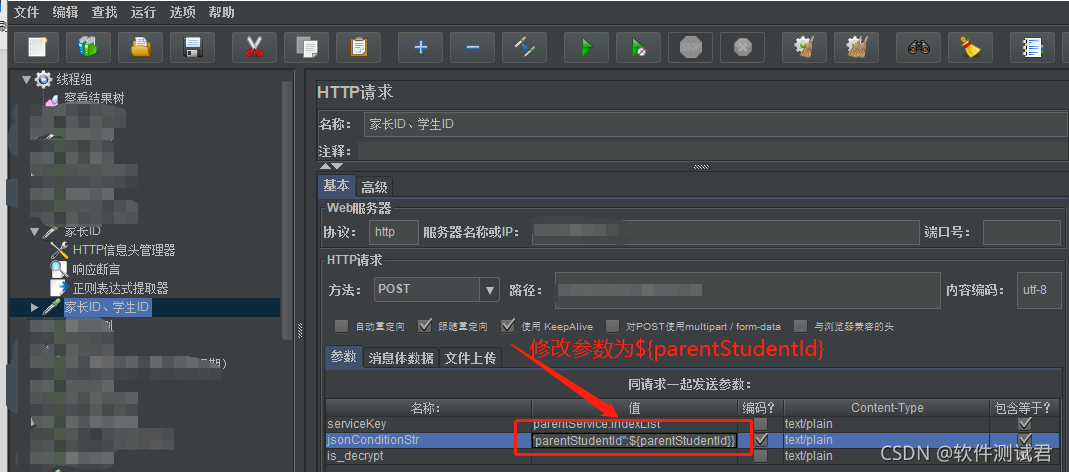Screen dimensions: 1069x472
Task: Switch to the 参数 tab
Action: [344, 357]
